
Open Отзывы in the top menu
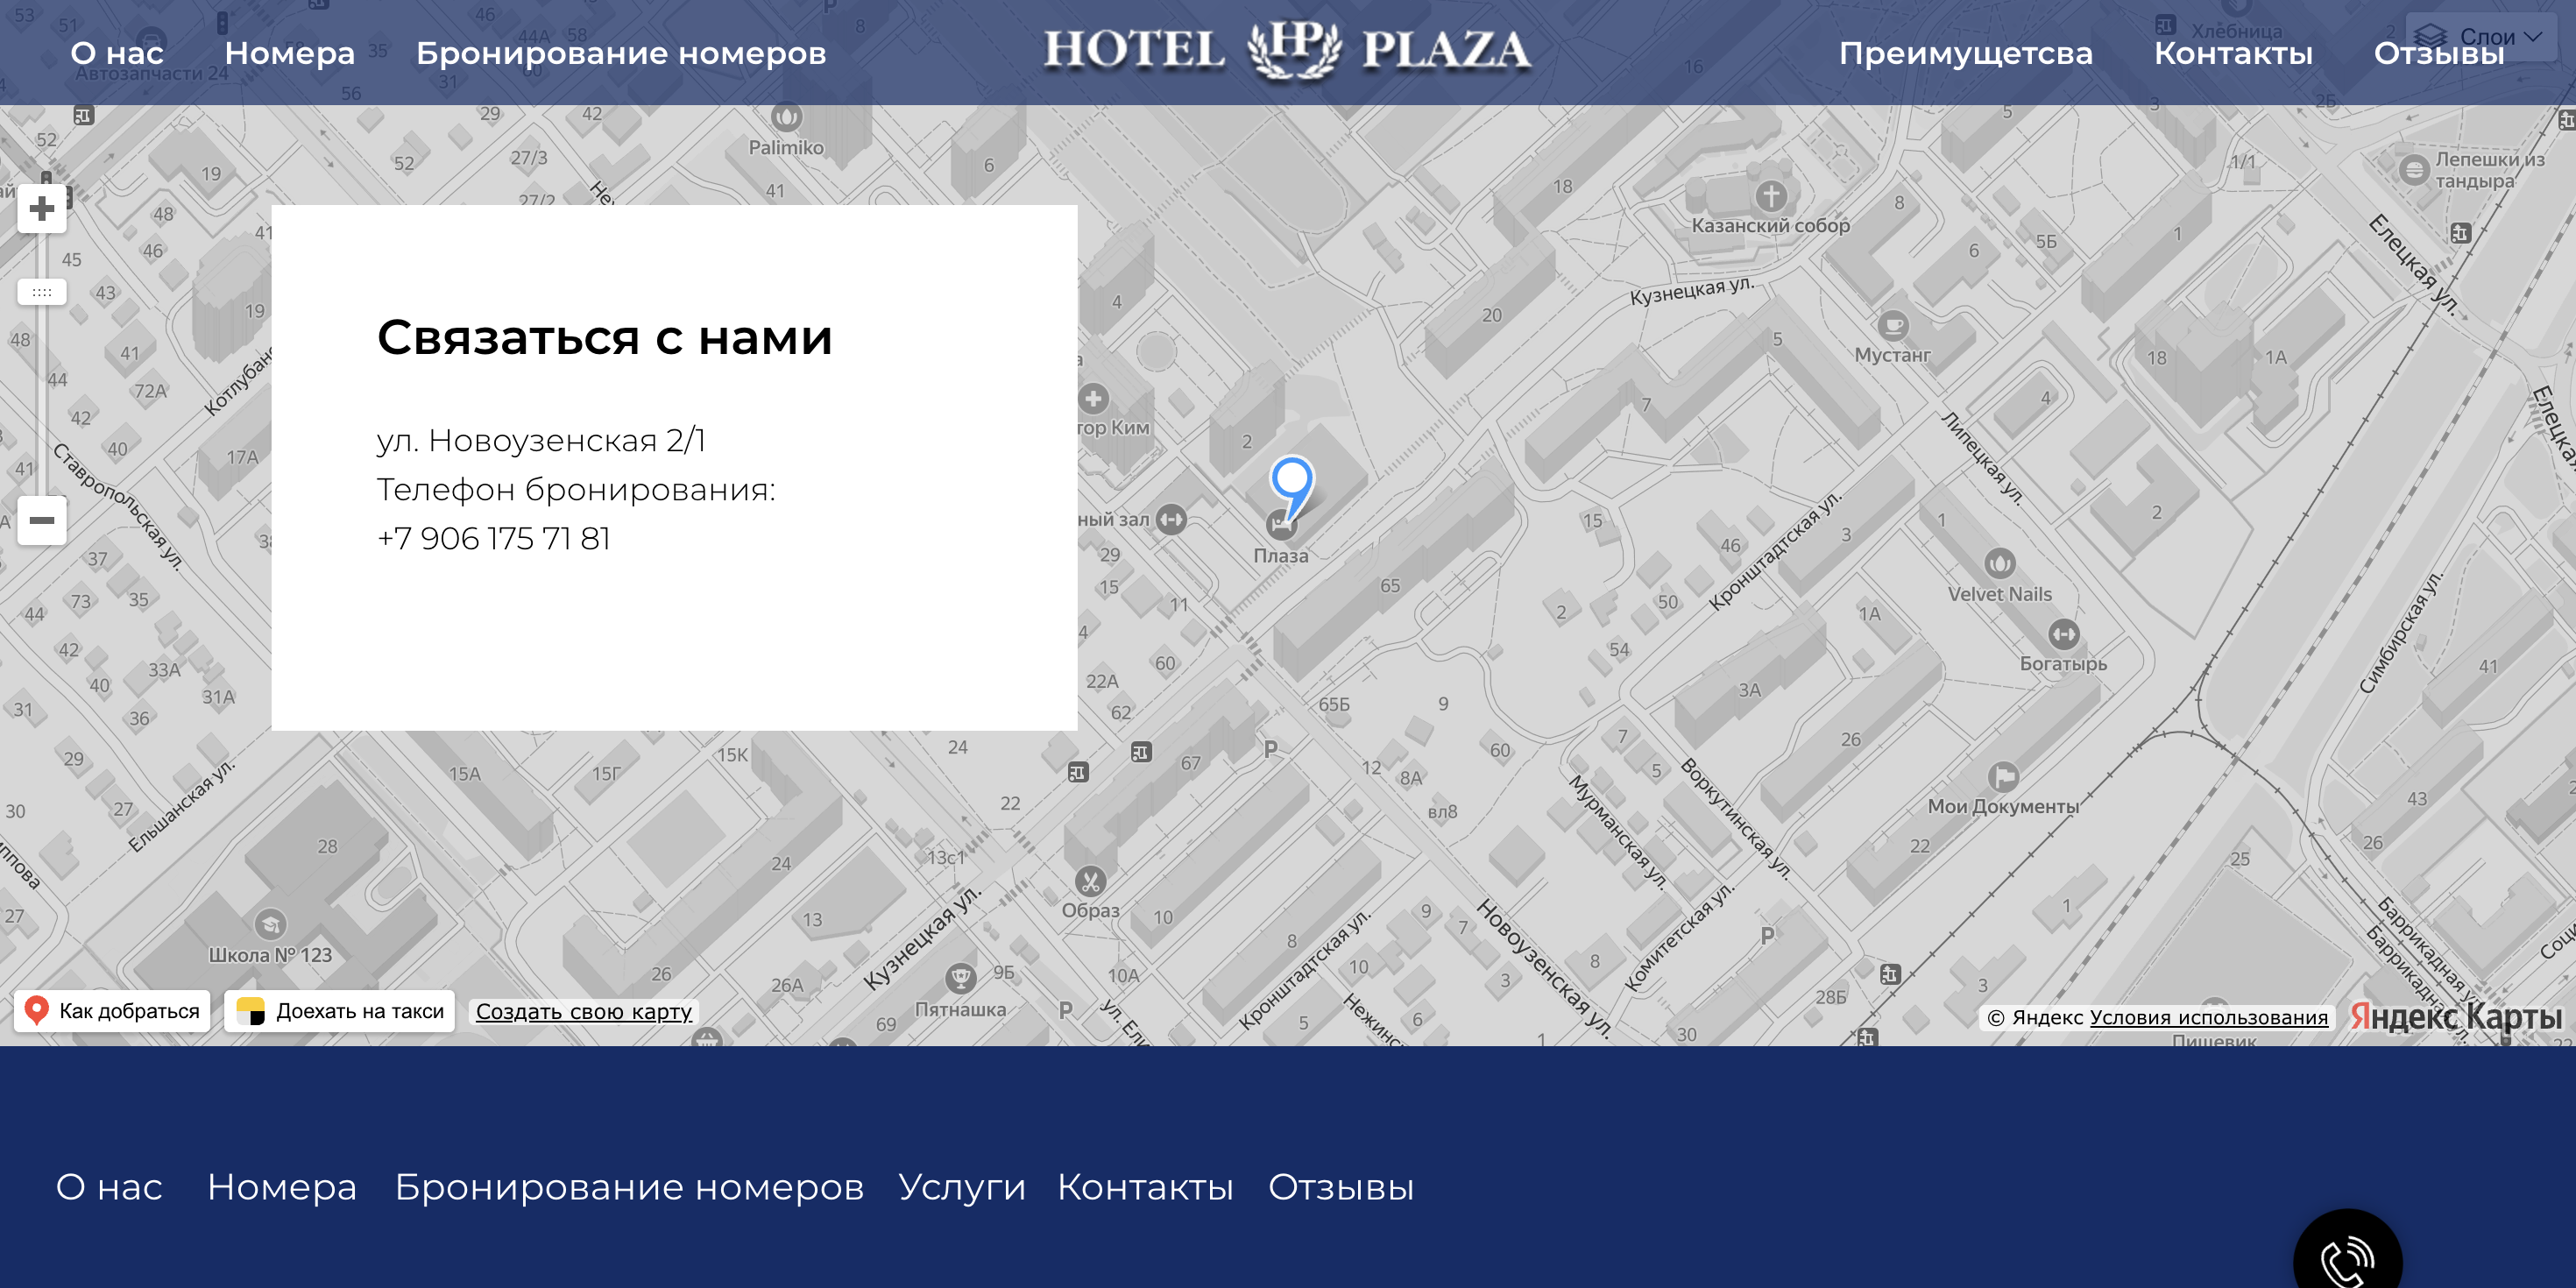pos(2439,53)
